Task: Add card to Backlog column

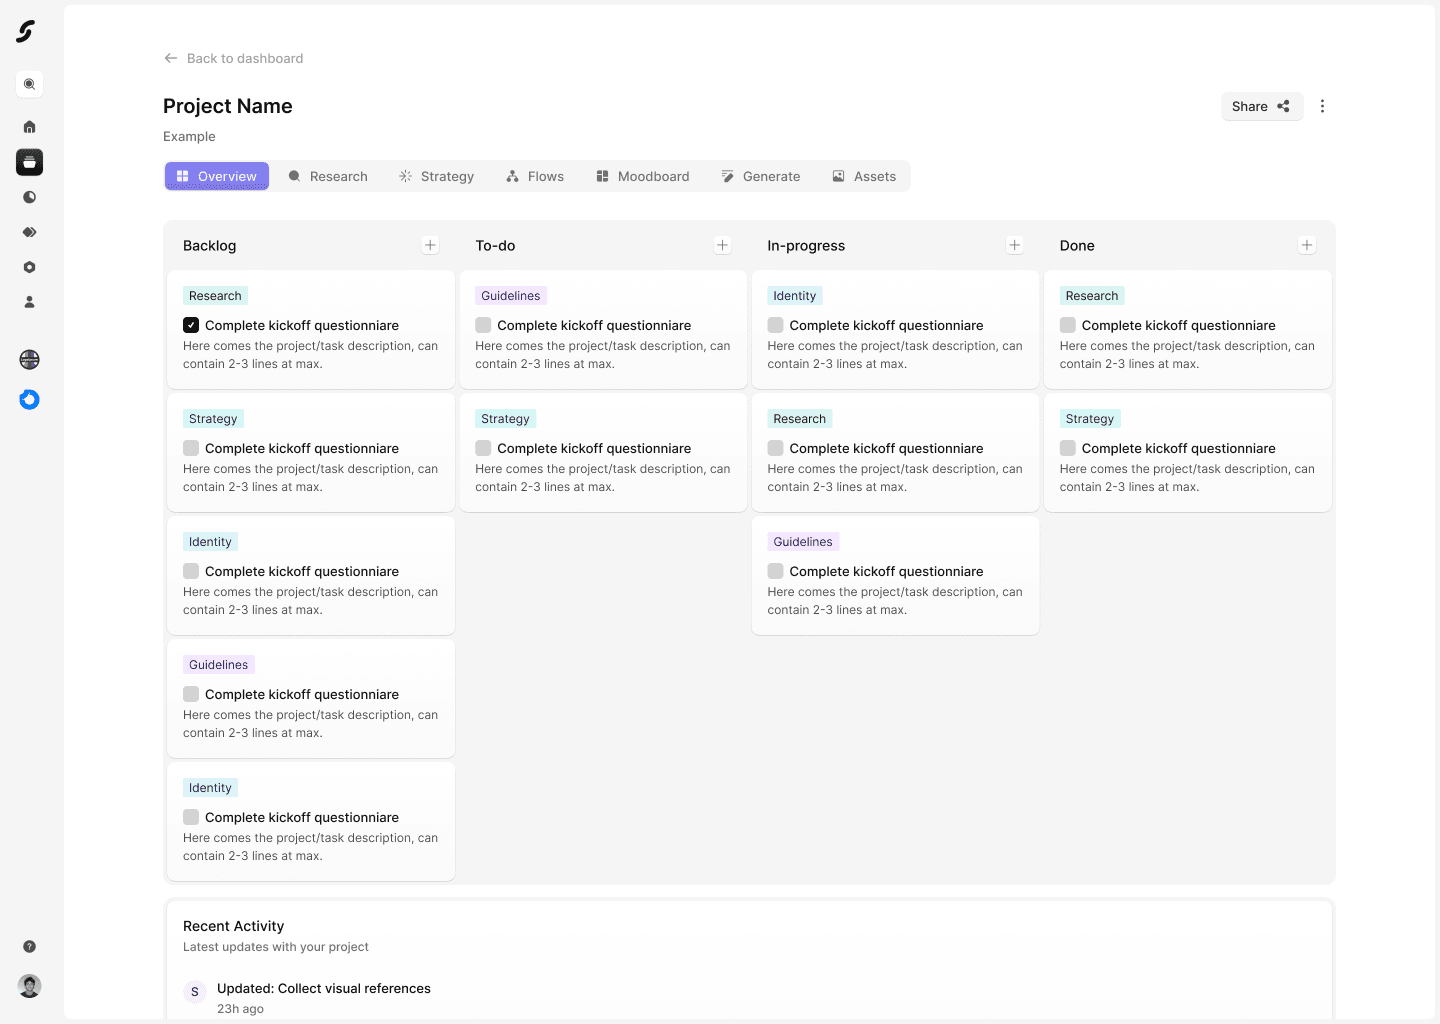Action: pyautogui.click(x=430, y=245)
